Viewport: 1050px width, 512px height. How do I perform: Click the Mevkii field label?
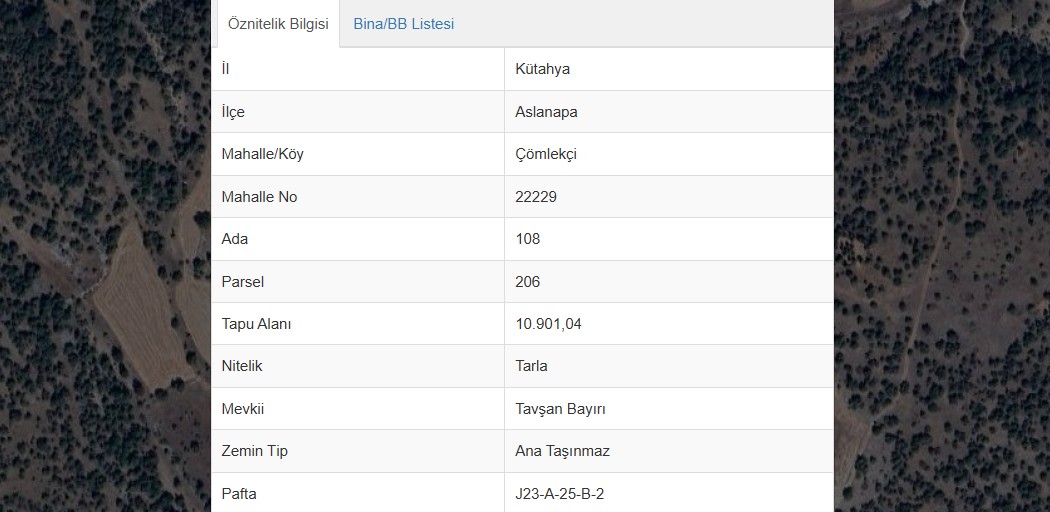(x=242, y=409)
